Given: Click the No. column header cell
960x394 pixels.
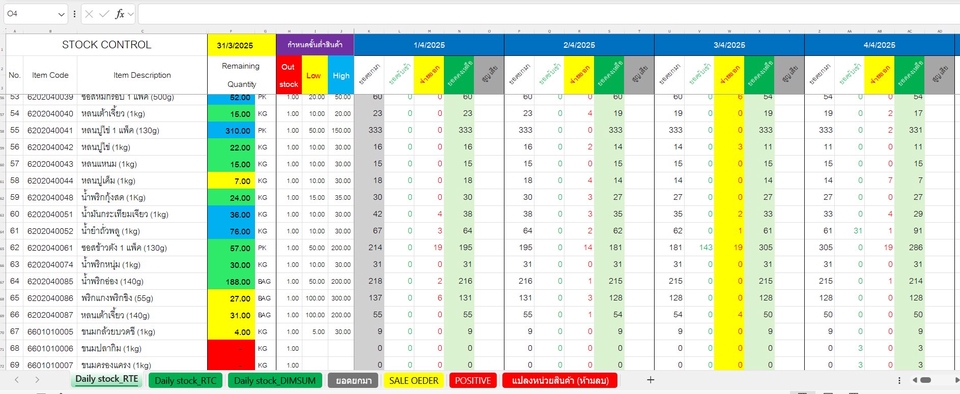Looking at the screenshot, I should tap(15, 75).
